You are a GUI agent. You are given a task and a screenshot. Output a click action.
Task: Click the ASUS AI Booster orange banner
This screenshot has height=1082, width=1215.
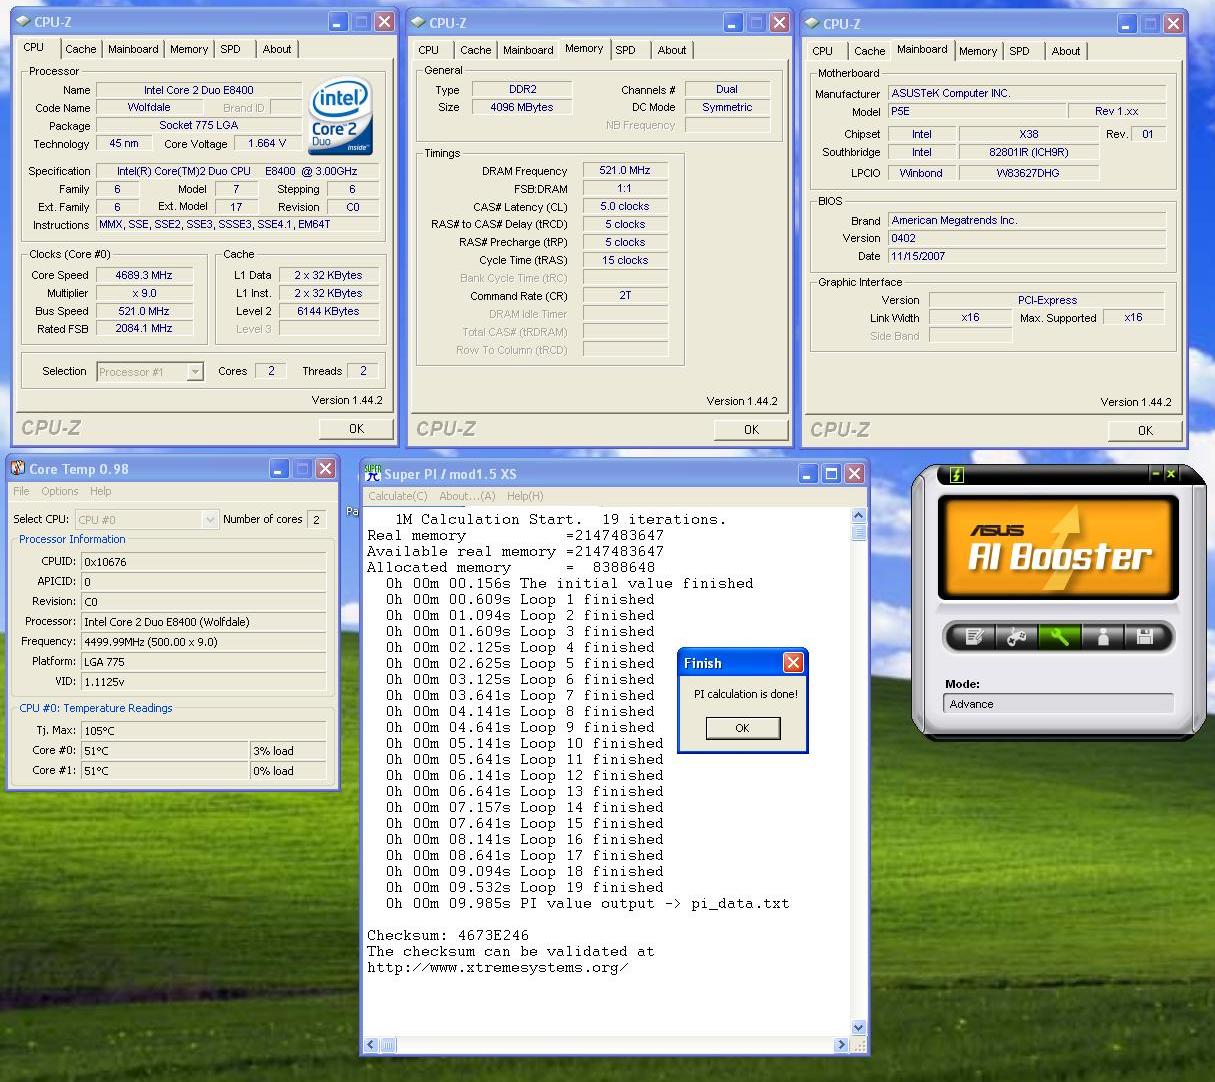point(1058,547)
